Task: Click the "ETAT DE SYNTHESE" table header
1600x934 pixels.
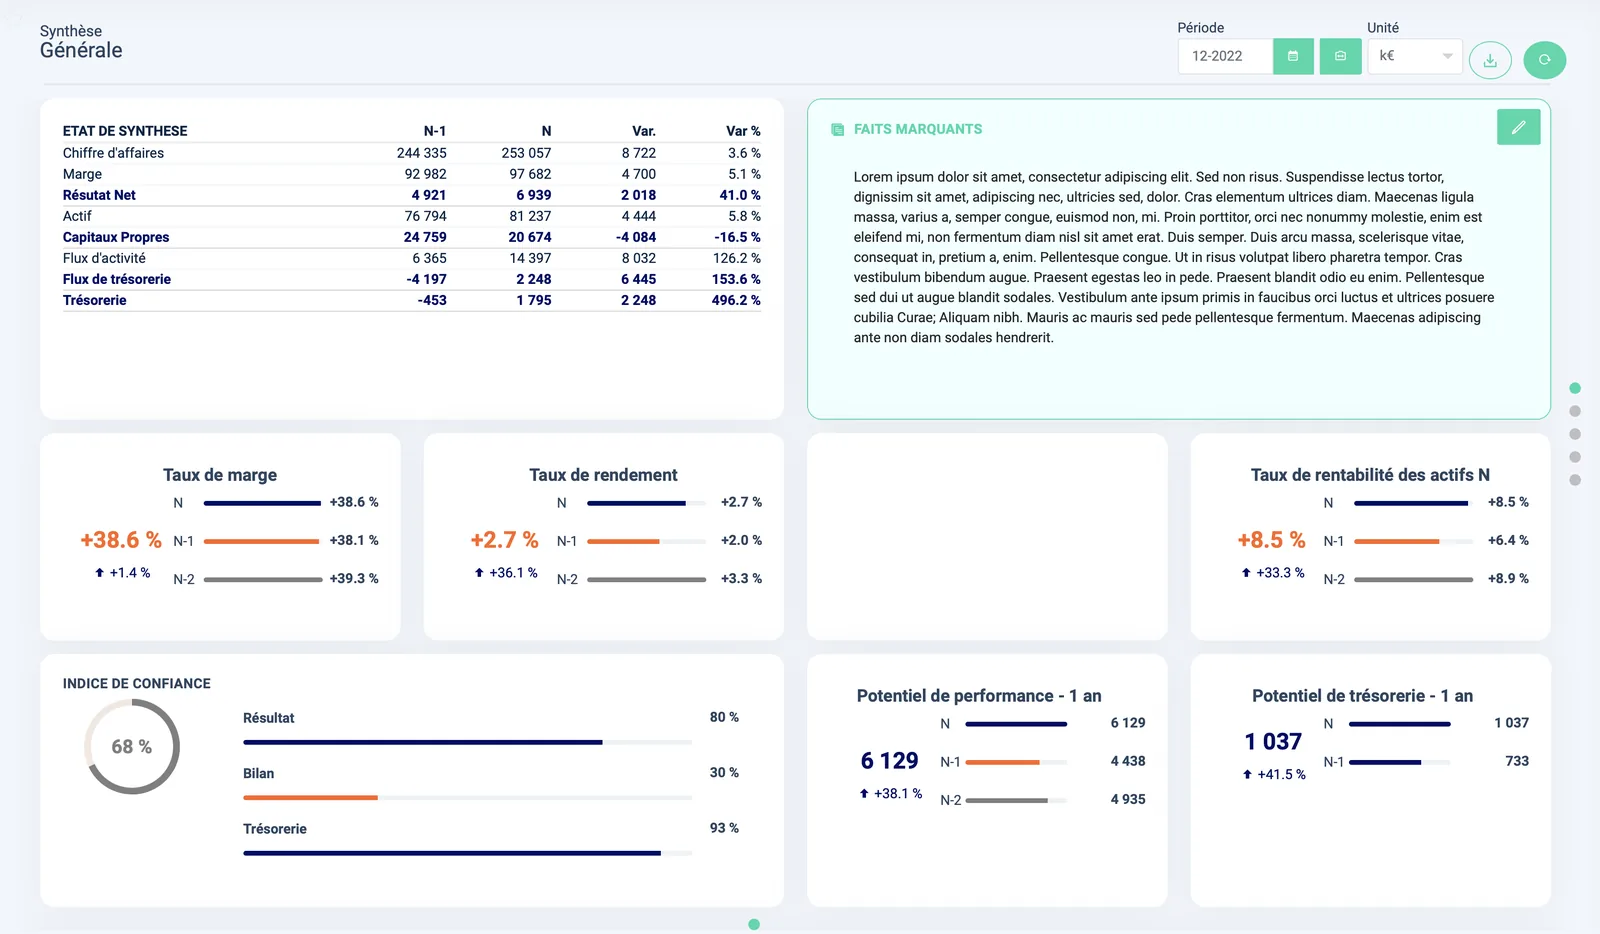Action: tap(125, 131)
